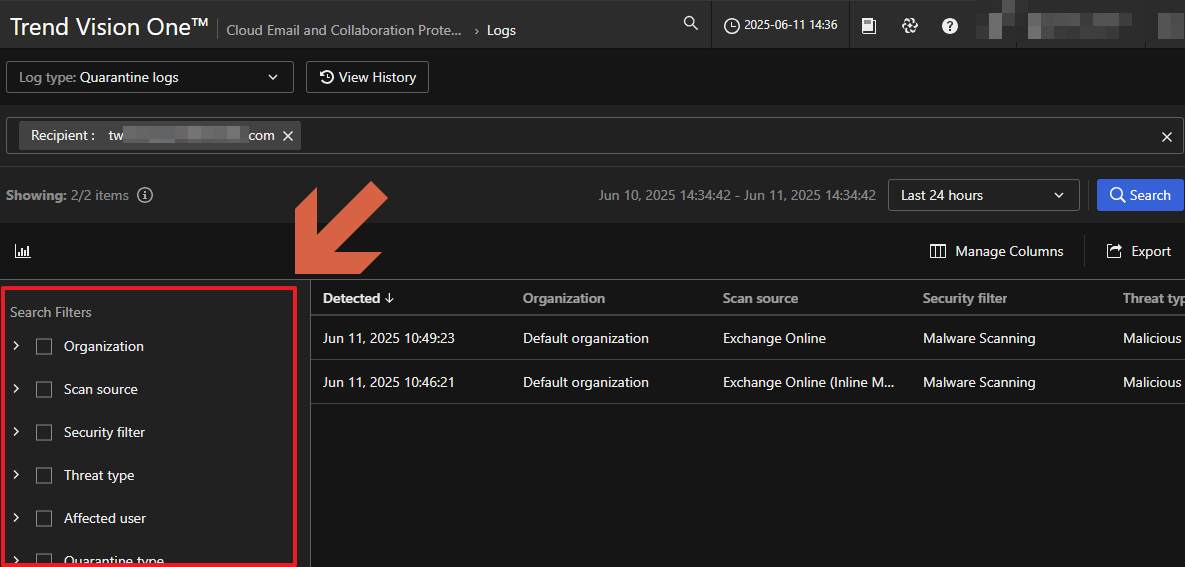Go to Cloud Email and Collaboration breadcrumb

point(344,30)
